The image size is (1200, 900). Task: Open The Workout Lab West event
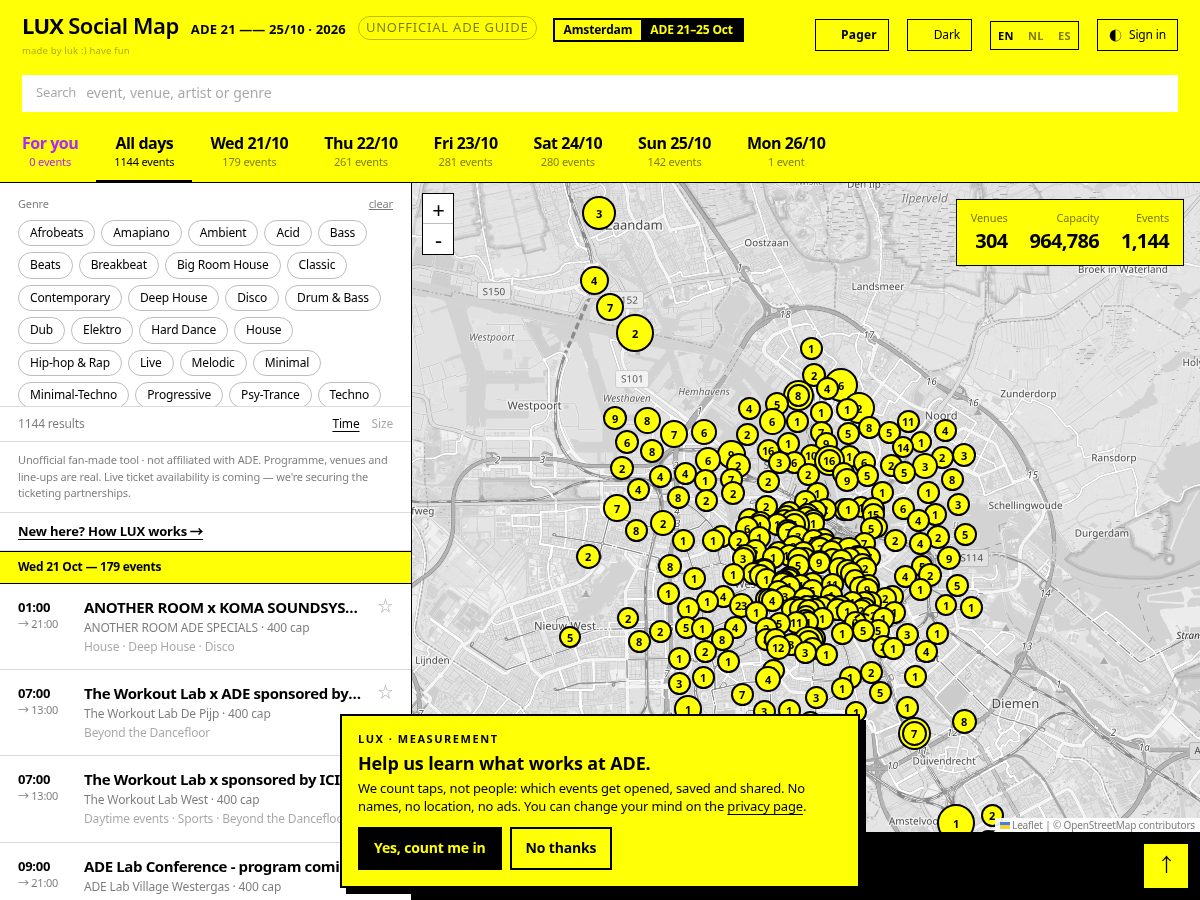(x=205, y=798)
